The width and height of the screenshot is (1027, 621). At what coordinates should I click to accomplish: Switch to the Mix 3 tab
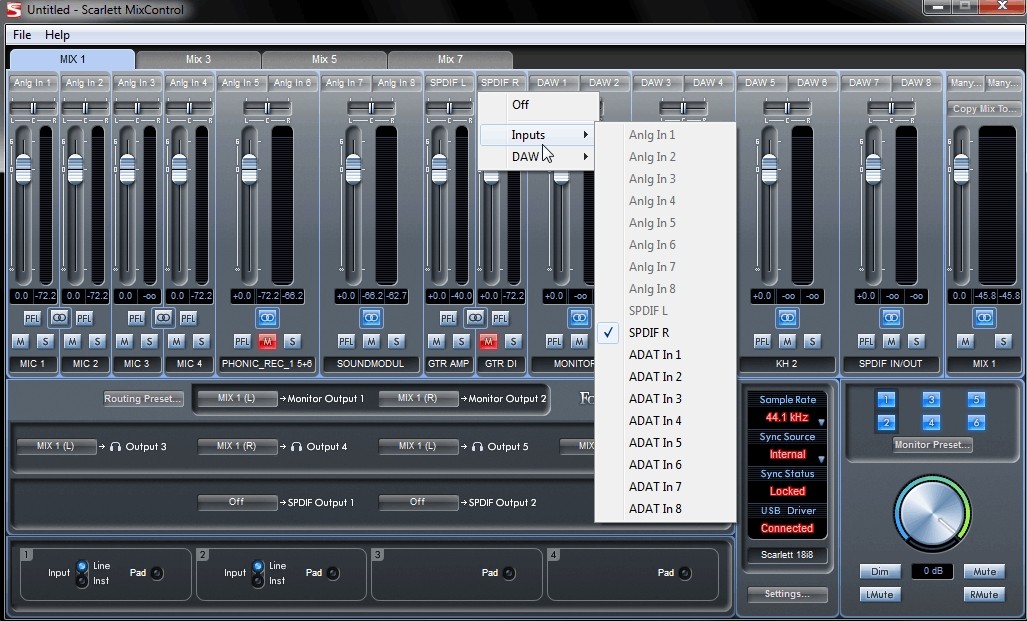[198, 60]
